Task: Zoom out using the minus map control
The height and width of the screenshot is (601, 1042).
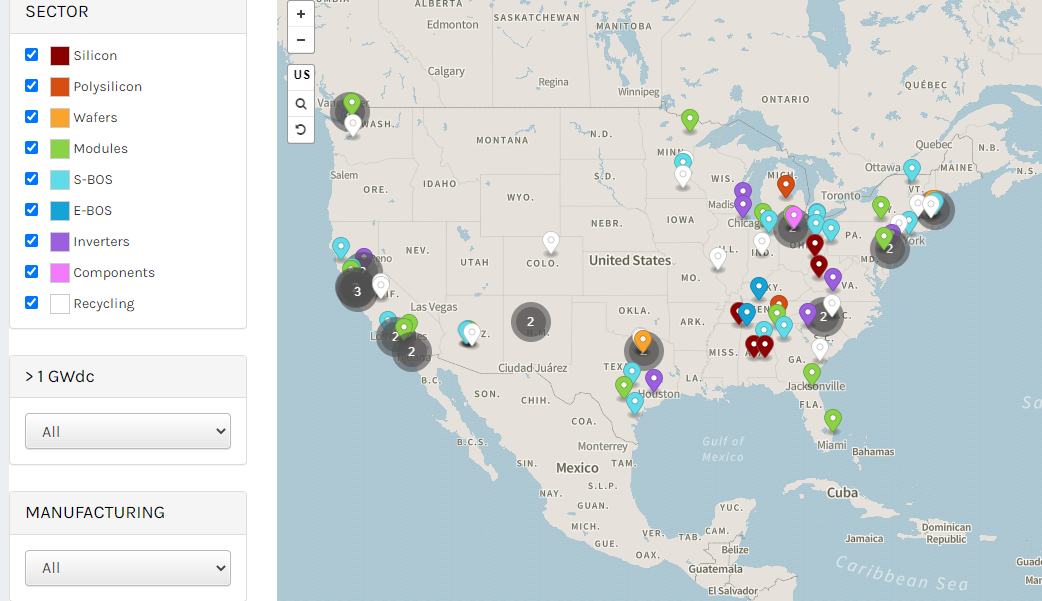Action: [x=301, y=40]
